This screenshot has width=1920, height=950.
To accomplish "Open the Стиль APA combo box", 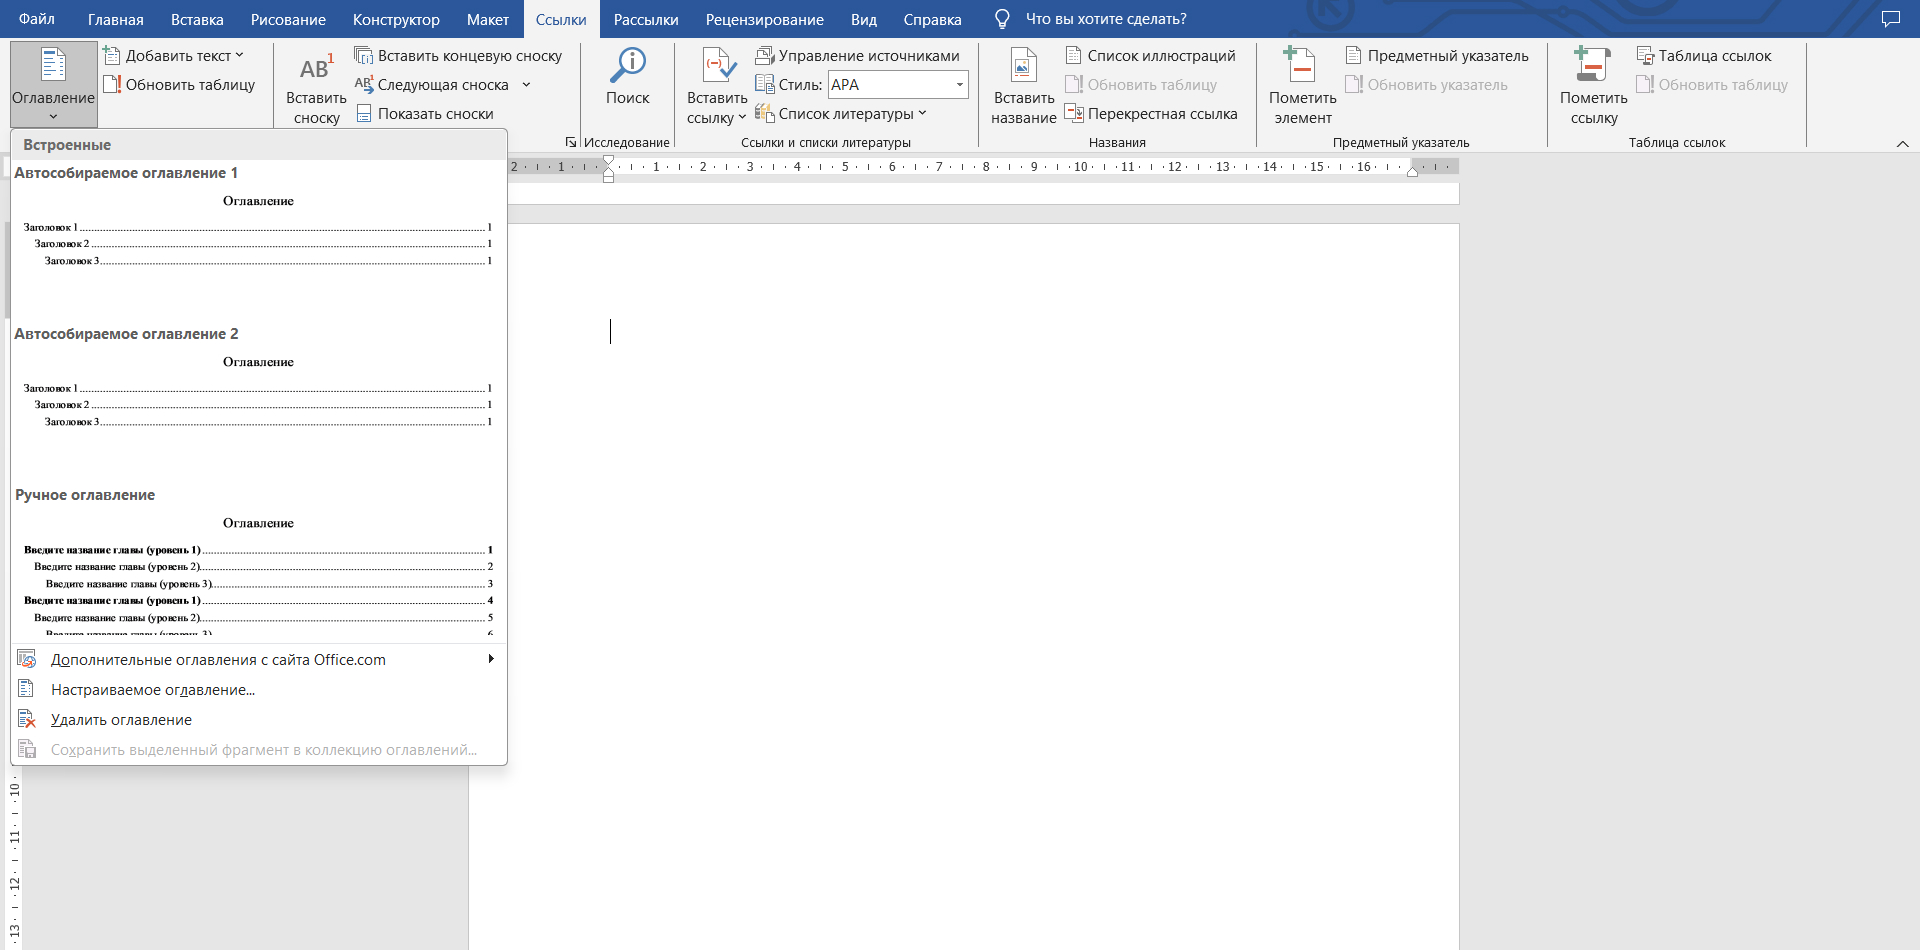I will 898,85.
